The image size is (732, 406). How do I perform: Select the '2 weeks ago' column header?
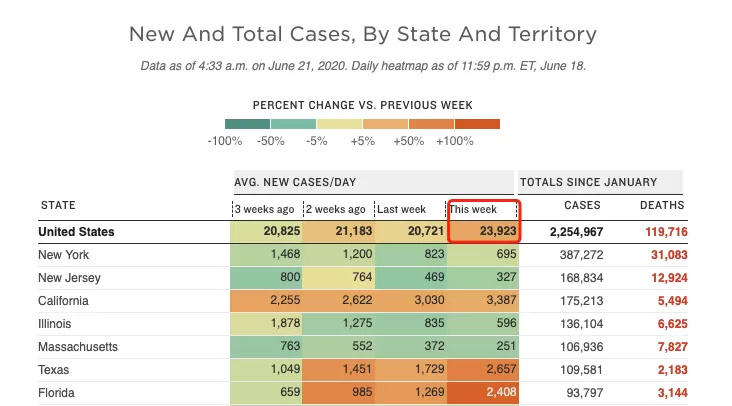tap(335, 209)
